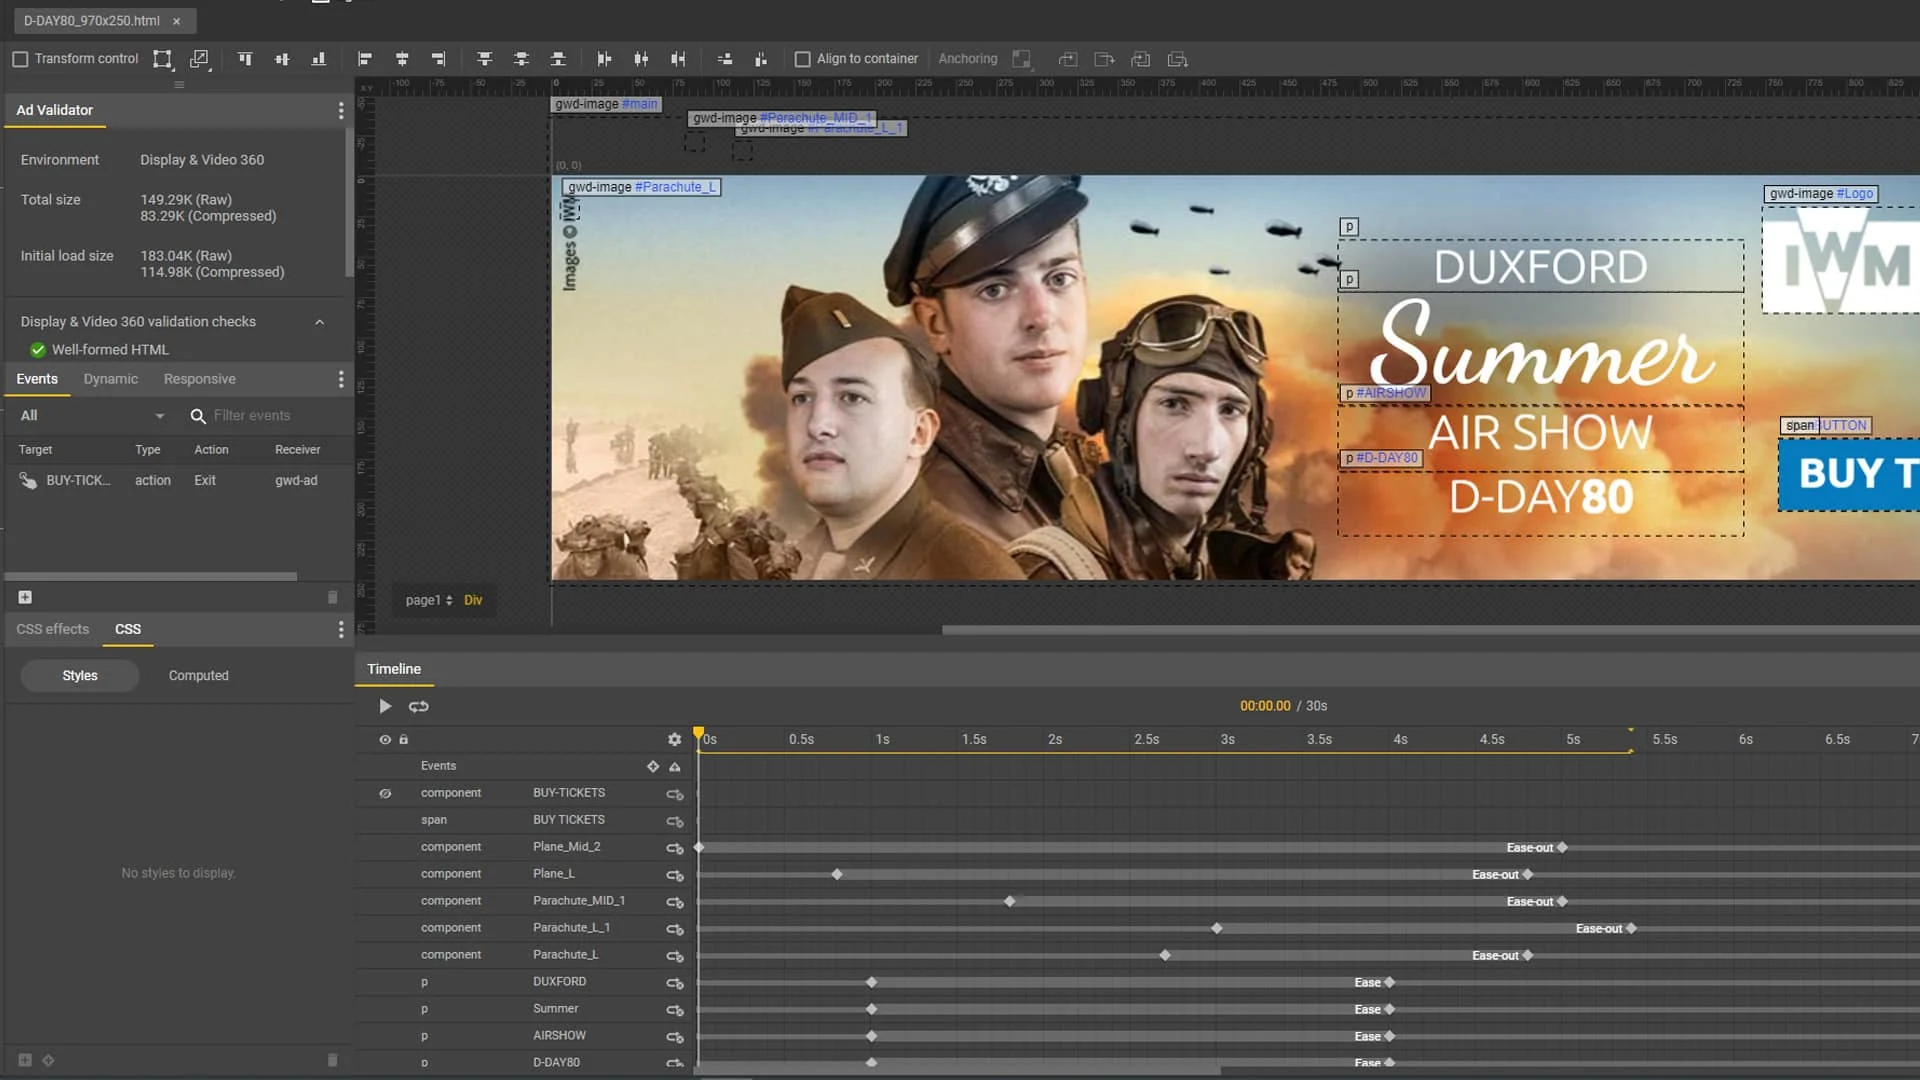
Task: Open the Anchoring position selector
Action: [x=1022, y=59]
